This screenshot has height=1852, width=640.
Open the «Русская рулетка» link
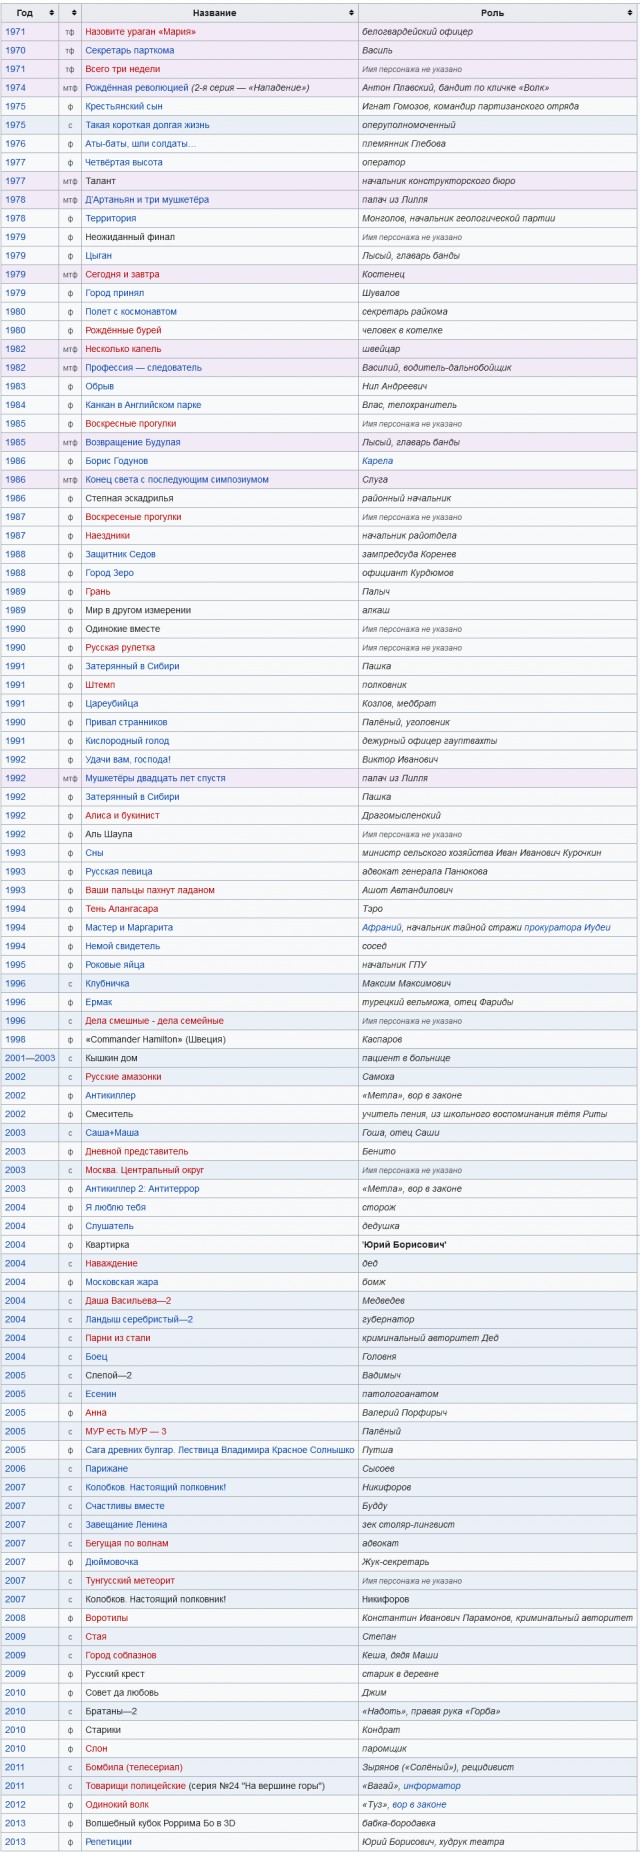pyautogui.click(x=120, y=648)
